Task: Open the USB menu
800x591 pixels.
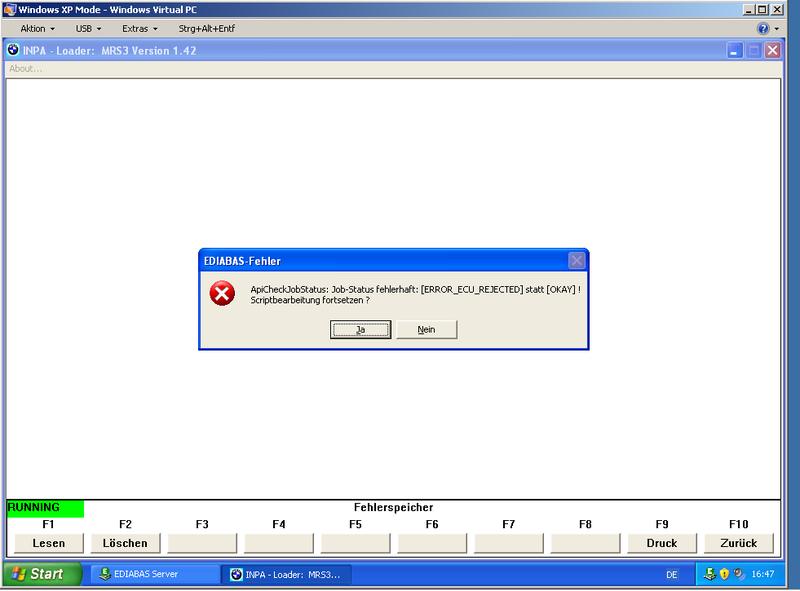Action: 88,29
